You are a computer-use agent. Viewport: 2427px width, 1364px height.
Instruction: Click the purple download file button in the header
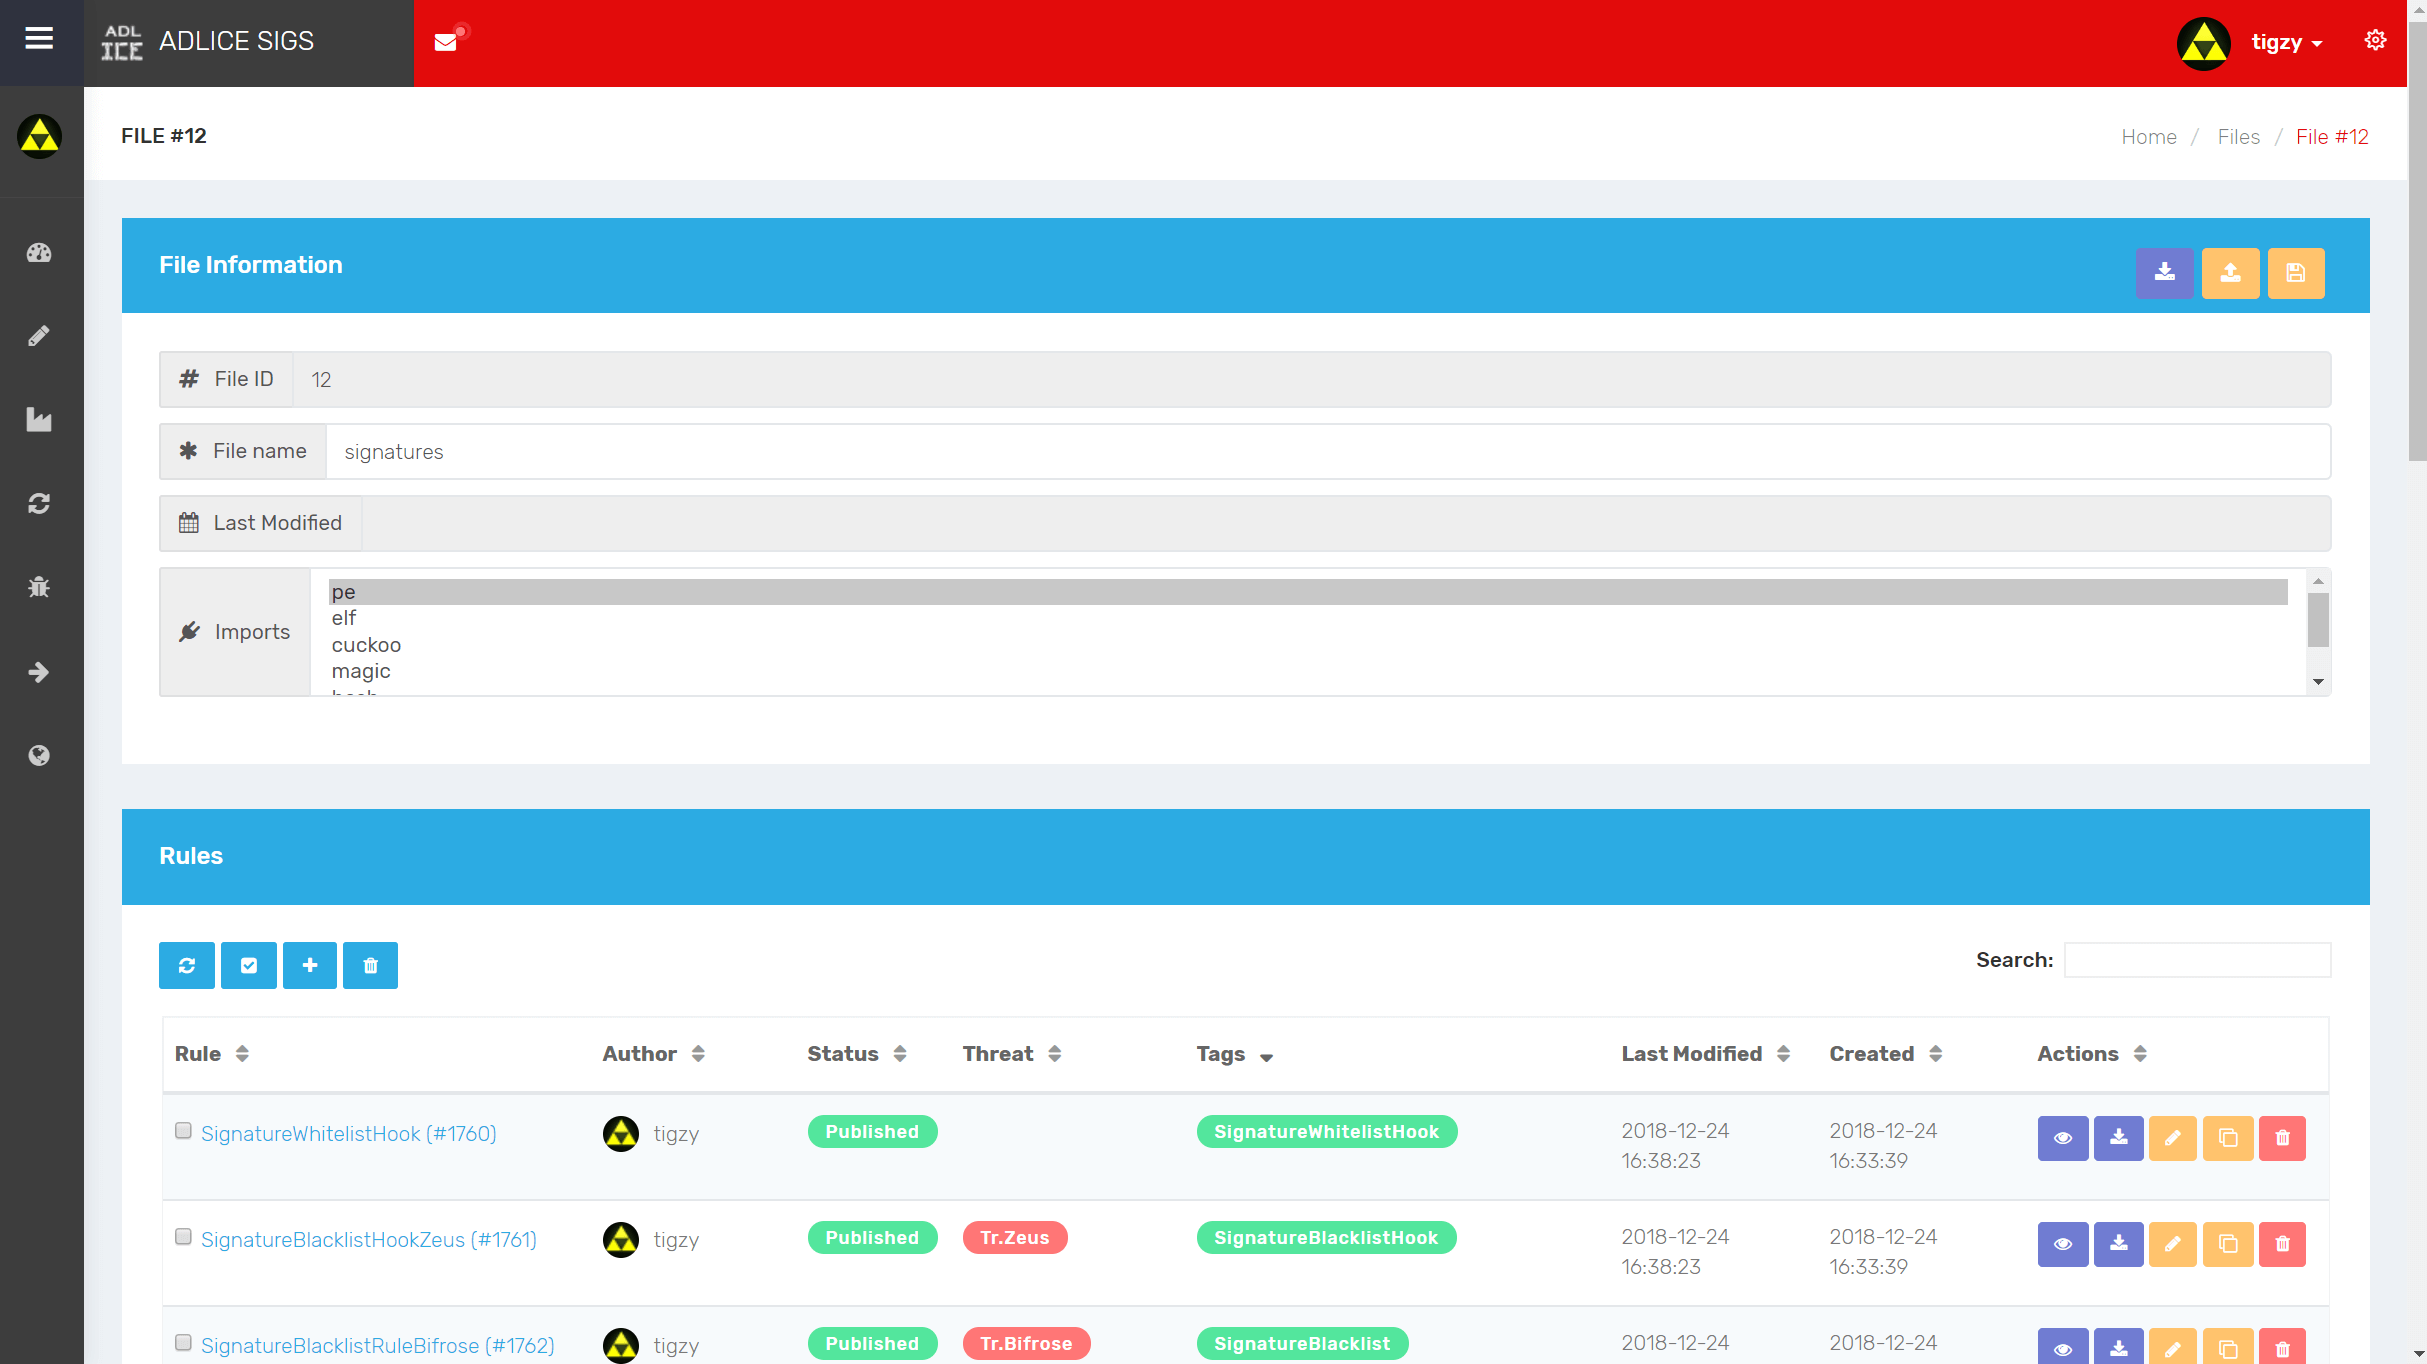point(2164,273)
